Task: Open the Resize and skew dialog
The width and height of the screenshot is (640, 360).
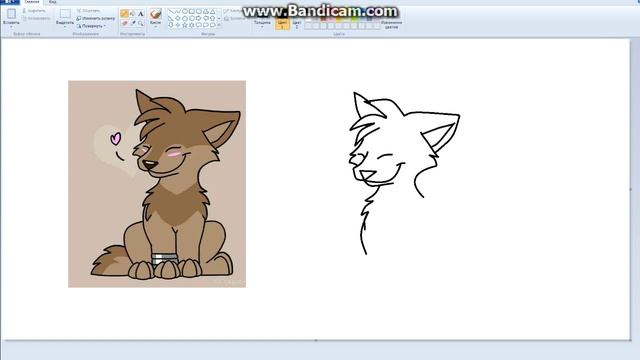Action: [x=96, y=18]
